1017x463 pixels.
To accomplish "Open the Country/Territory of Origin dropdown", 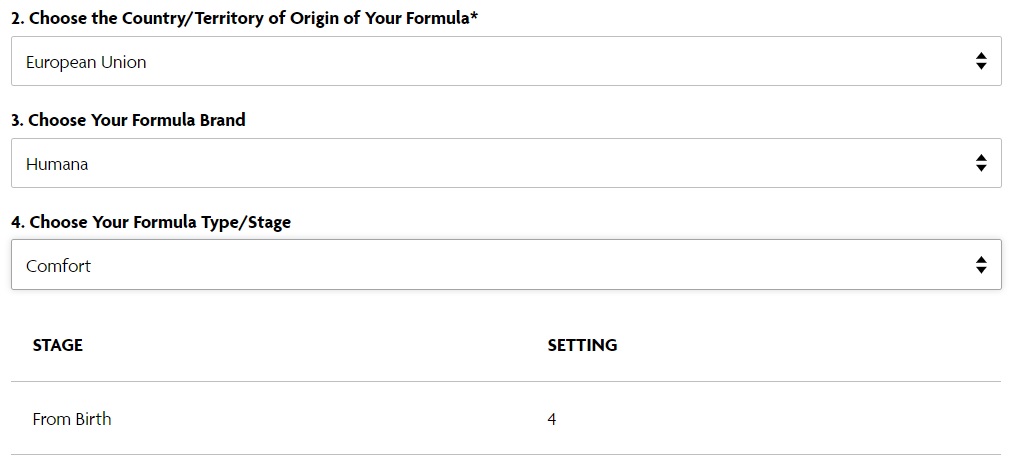I will [506, 61].
